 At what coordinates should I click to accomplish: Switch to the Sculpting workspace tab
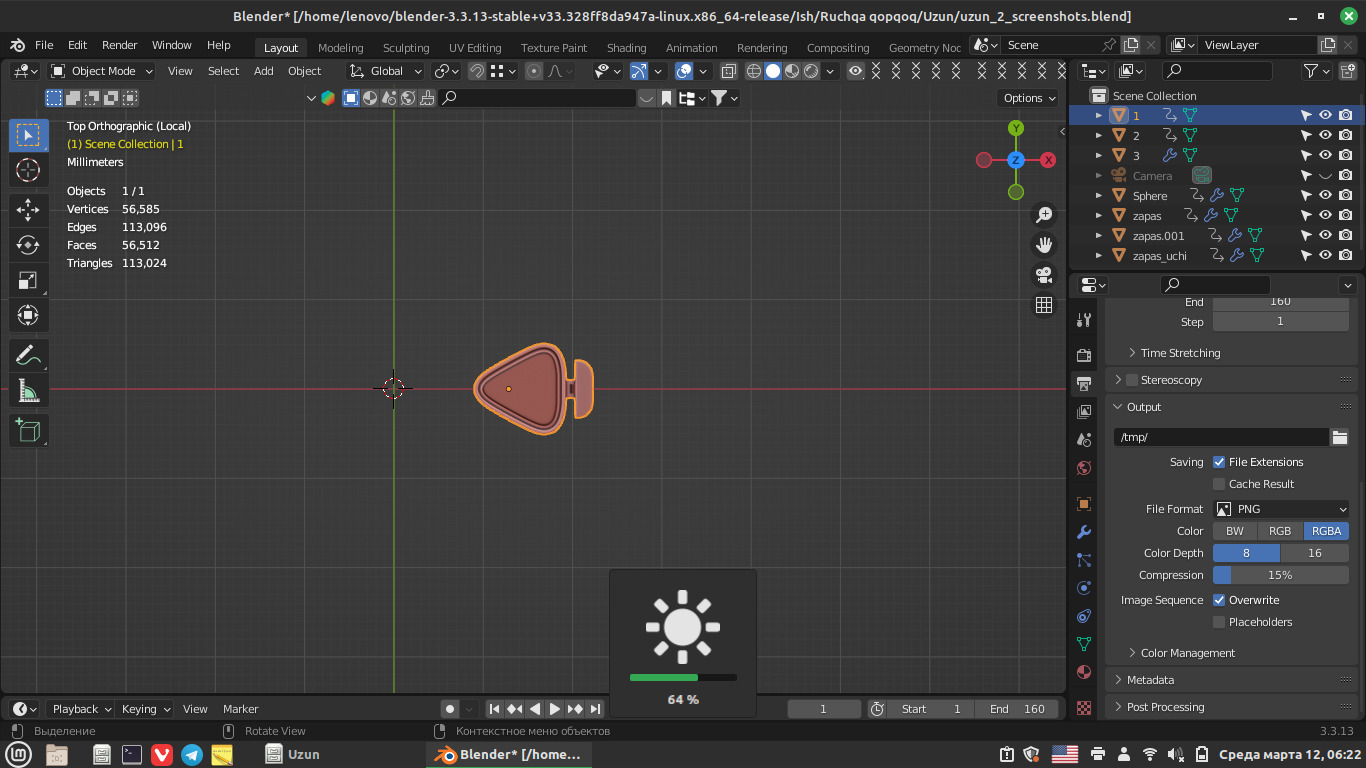406,48
